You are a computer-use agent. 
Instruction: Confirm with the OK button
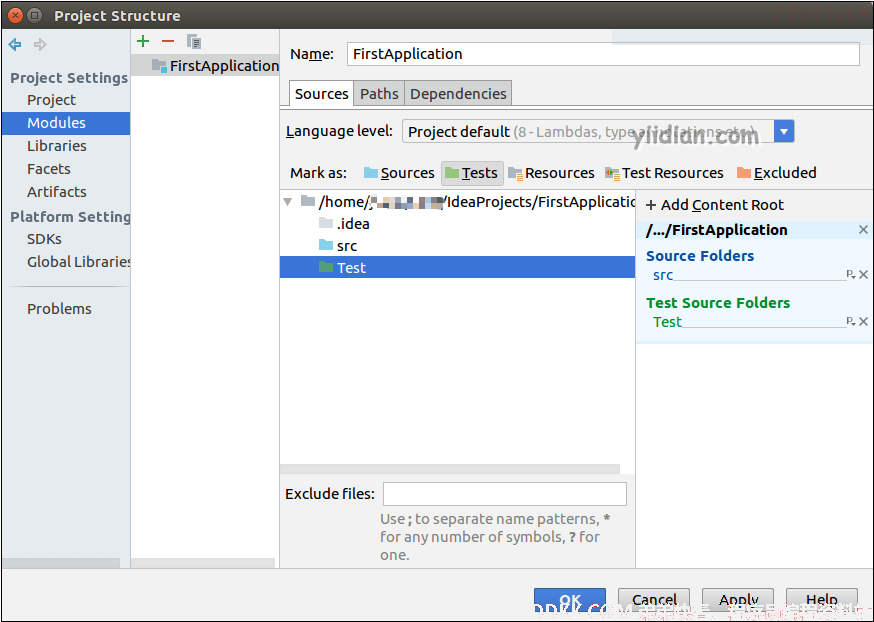(570, 601)
